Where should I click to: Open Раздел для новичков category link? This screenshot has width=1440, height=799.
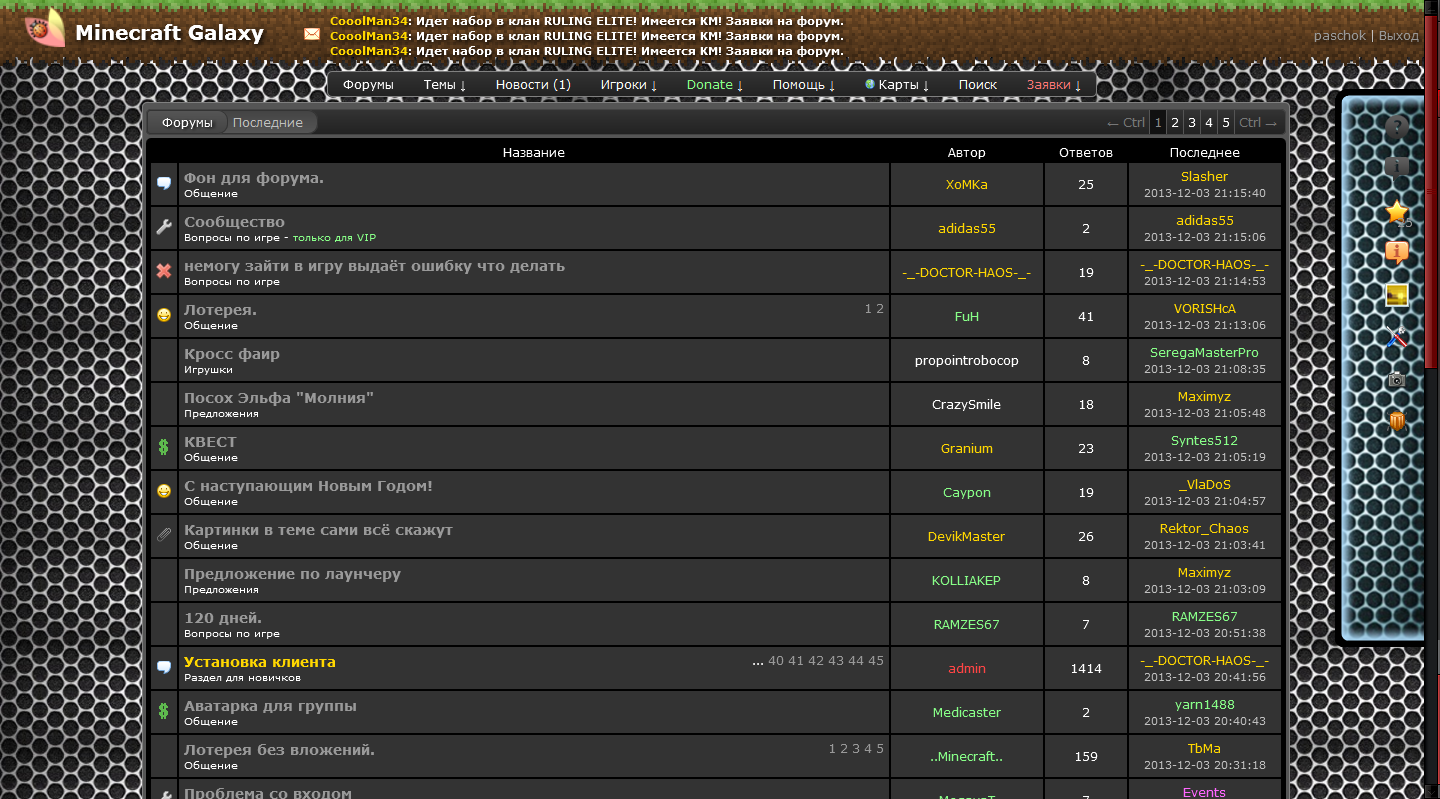[242, 678]
